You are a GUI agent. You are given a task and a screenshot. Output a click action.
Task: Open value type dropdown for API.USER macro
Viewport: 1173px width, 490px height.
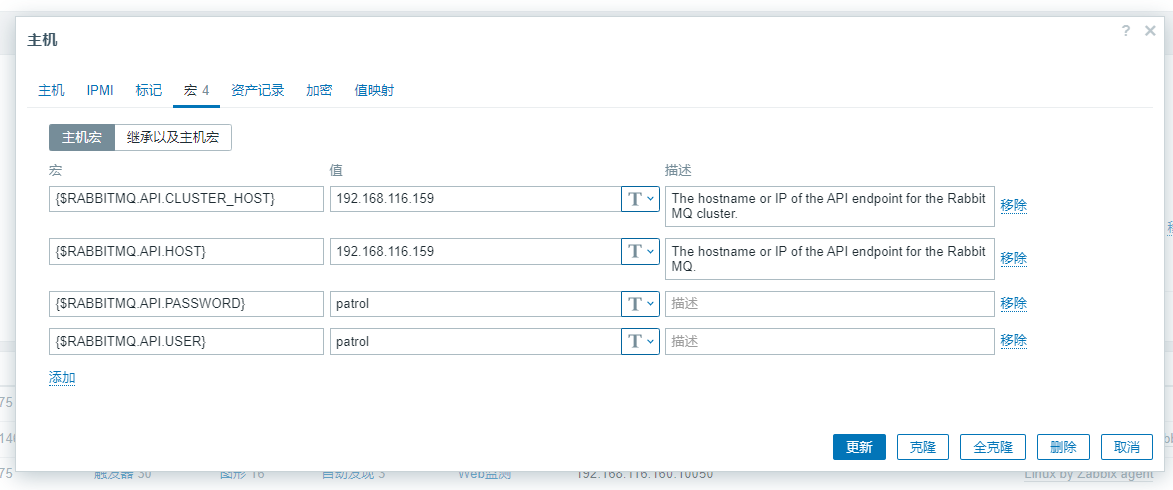(x=640, y=341)
